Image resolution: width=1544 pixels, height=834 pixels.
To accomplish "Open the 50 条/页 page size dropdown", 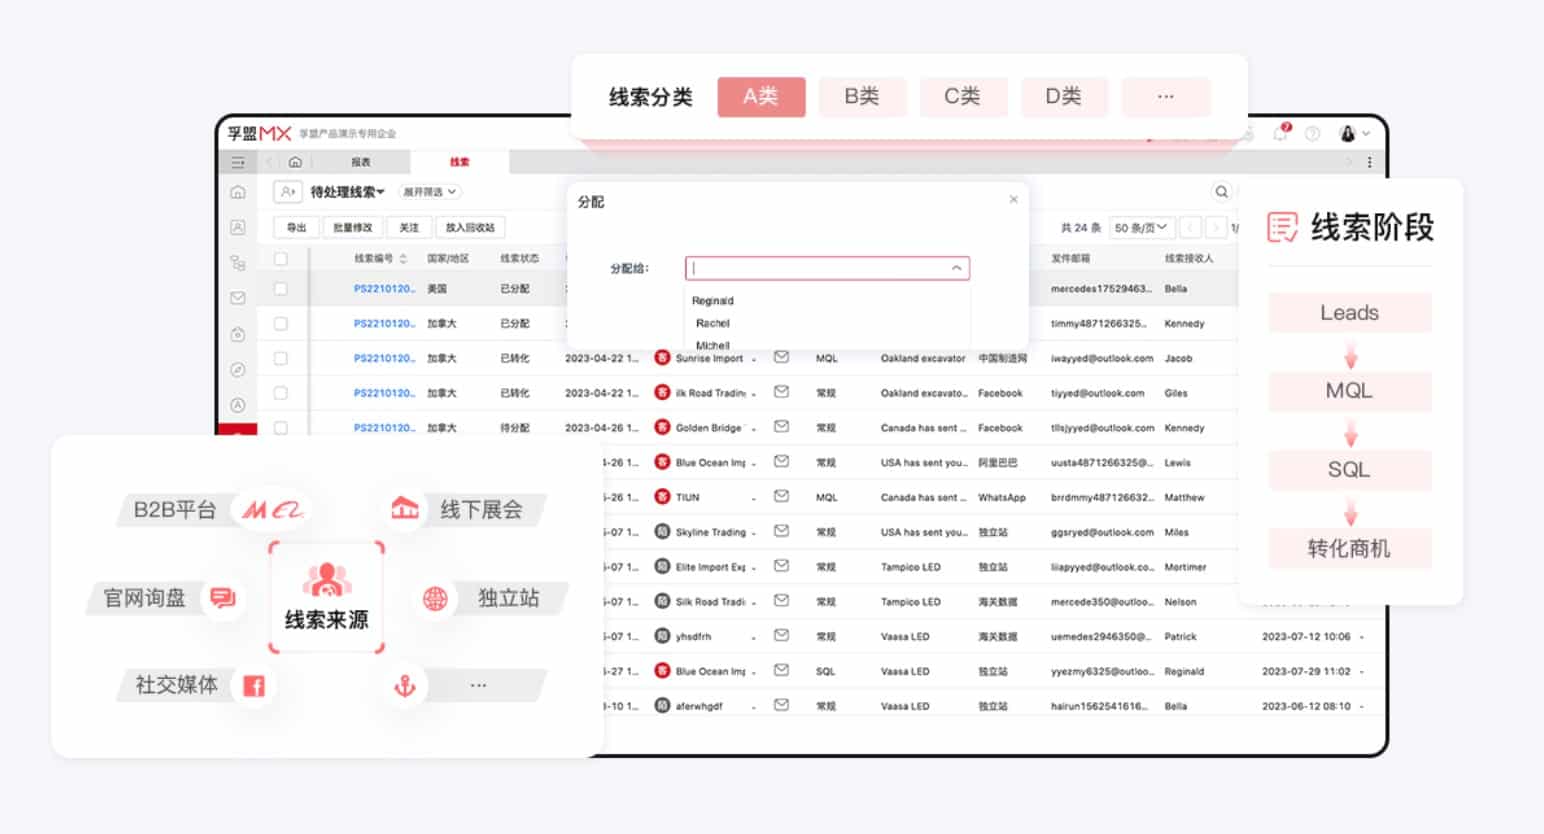I will (x=1141, y=228).
